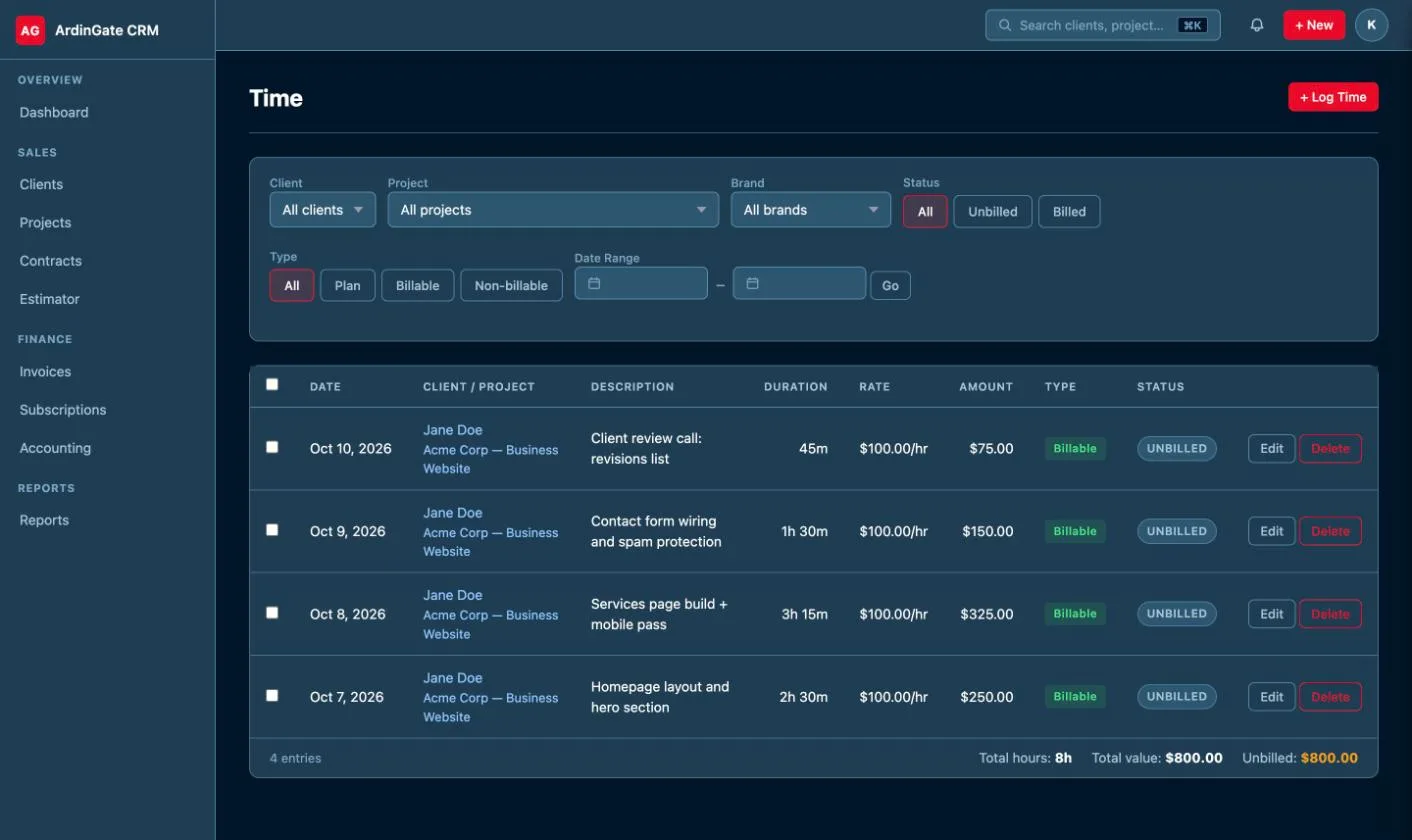Open the All projects dropdown
Image resolution: width=1412 pixels, height=840 pixels.
pyautogui.click(x=553, y=210)
